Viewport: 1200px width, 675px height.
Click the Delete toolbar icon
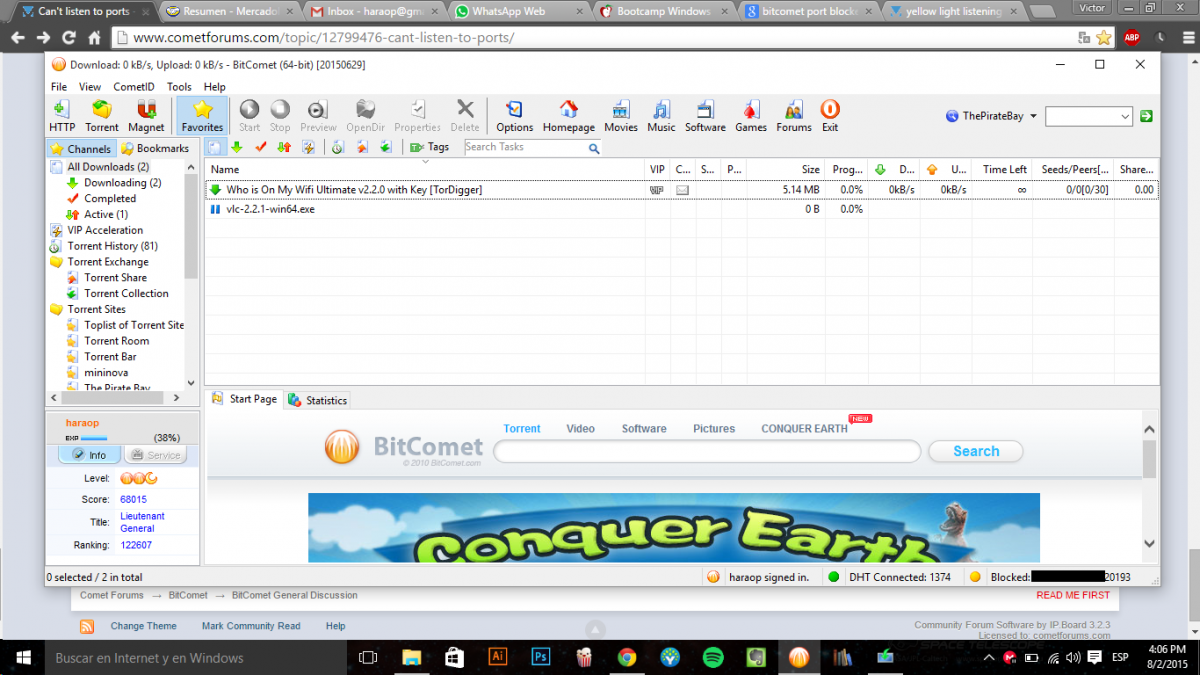click(465, 115)
